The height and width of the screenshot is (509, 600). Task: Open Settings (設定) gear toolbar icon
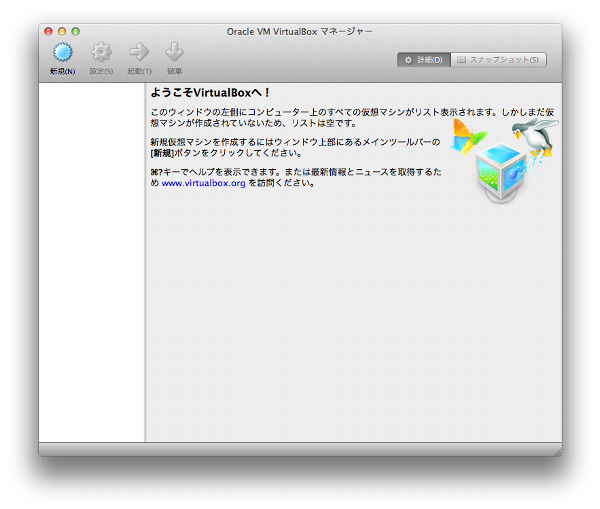(101, 52)
